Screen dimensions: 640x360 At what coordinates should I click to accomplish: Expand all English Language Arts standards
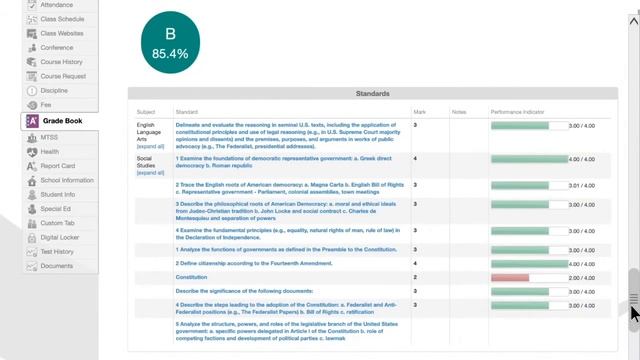150,147
